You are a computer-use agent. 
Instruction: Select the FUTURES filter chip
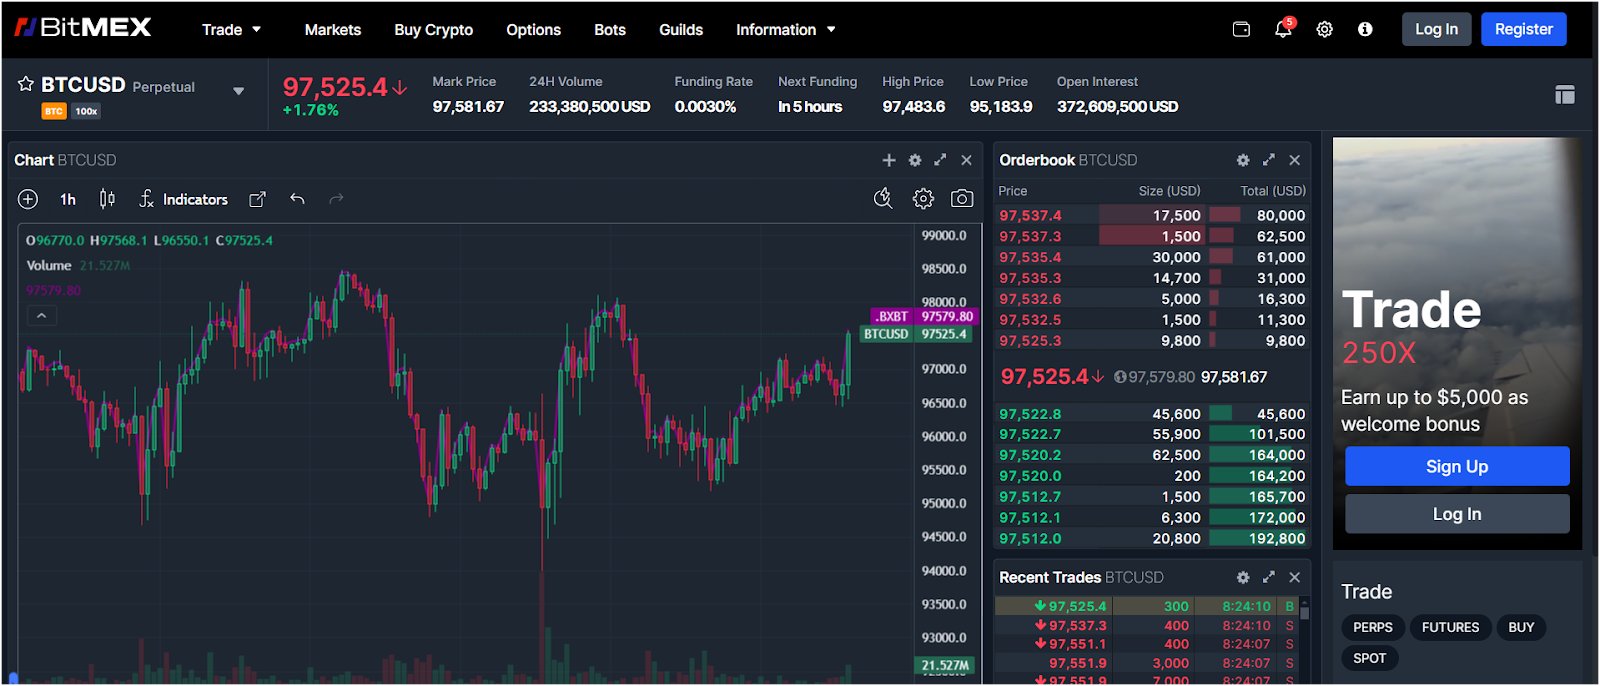pyautogui.click(x=1450, y=627)
